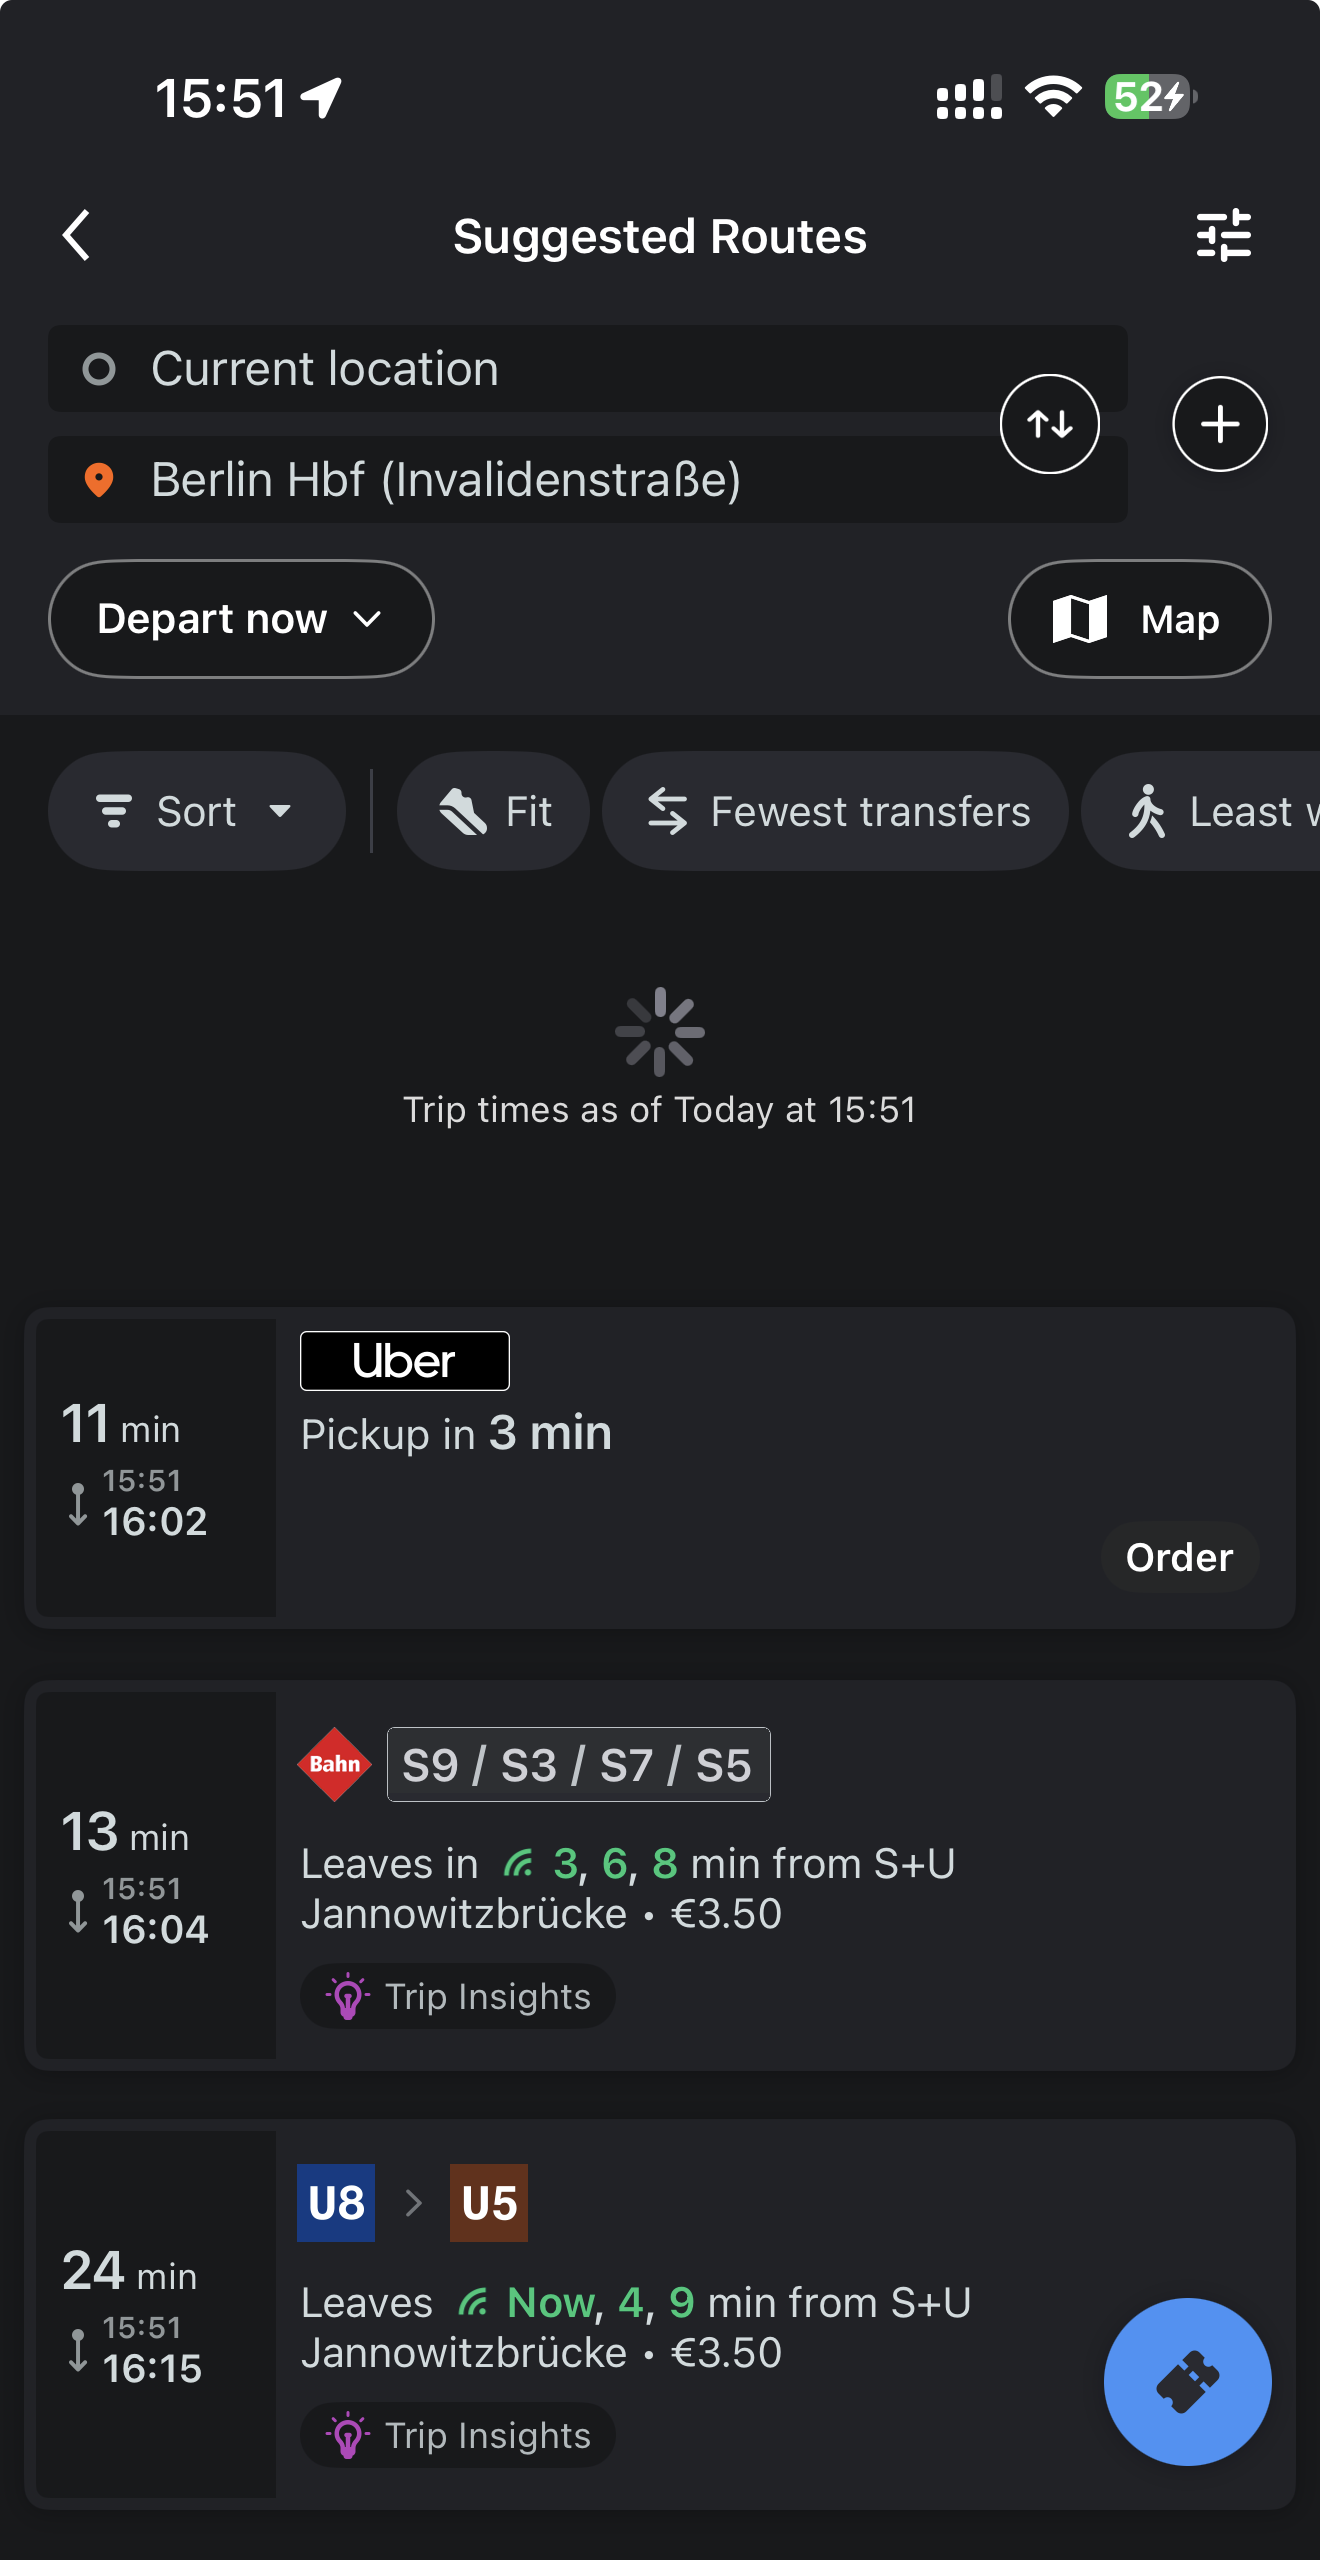Expand the Sort dropdown
The image size is (1320, 2560).
coord(196,811)
